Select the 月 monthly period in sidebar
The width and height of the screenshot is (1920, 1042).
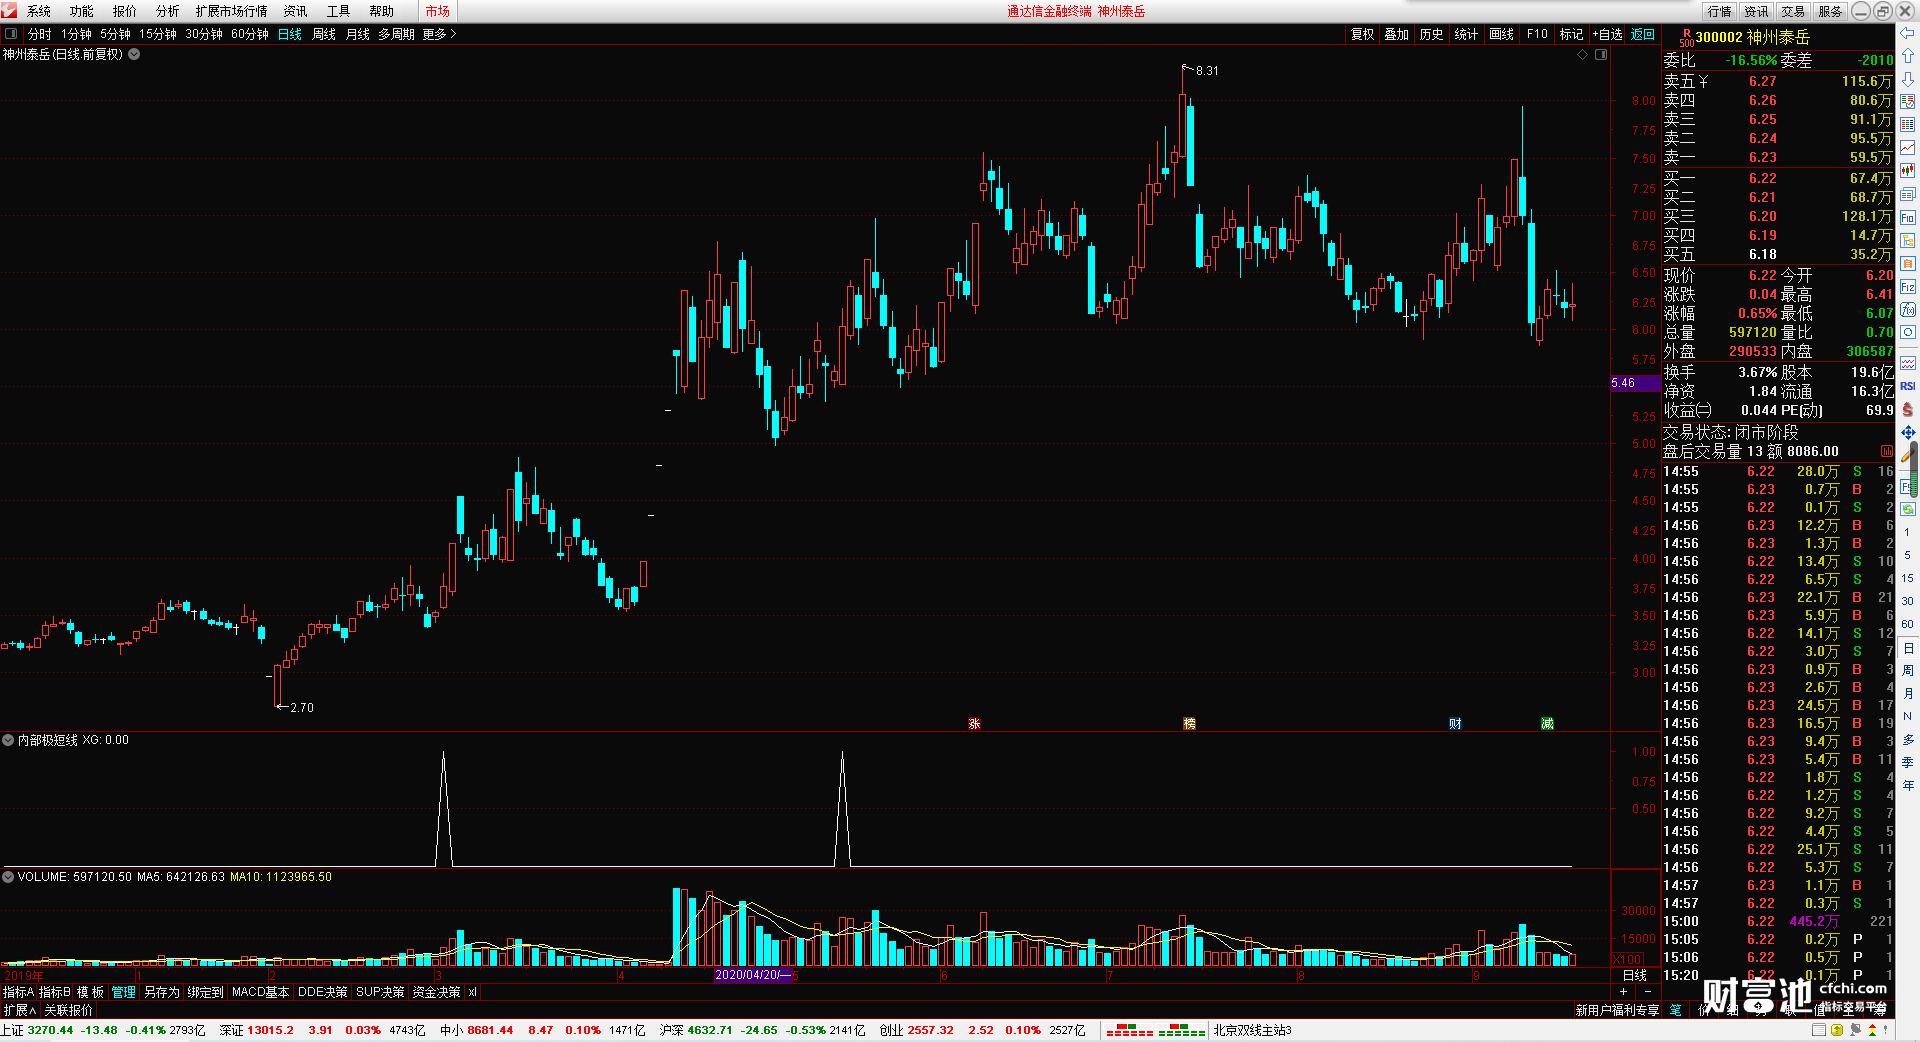tap(1907, 693)
